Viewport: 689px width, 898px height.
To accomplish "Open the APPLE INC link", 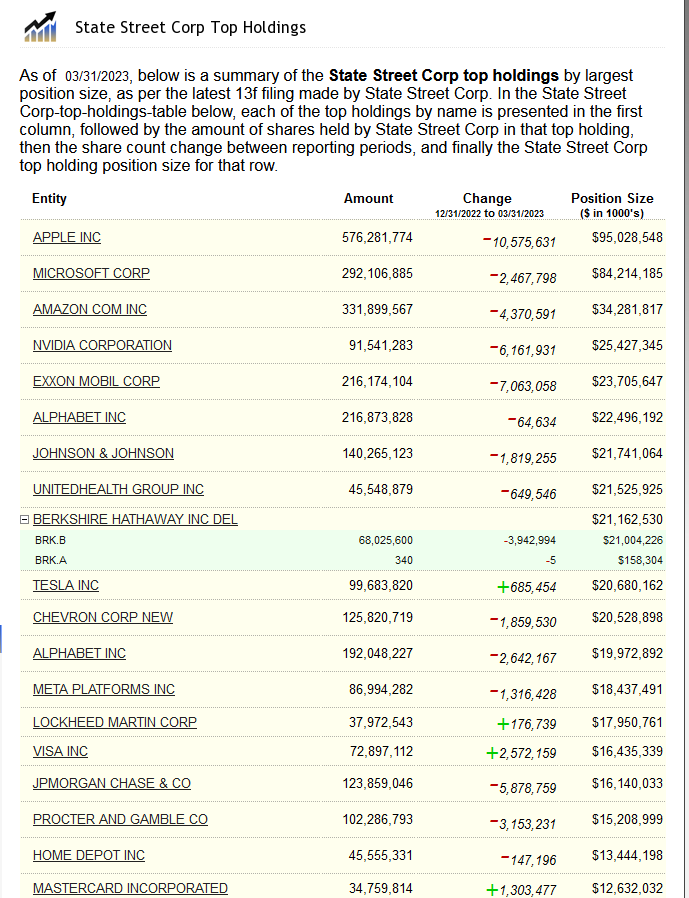I will click(x=66, y=237).
